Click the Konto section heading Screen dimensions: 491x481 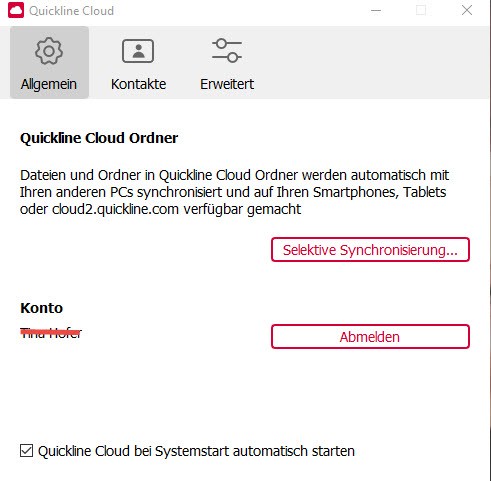coord(41,308)
